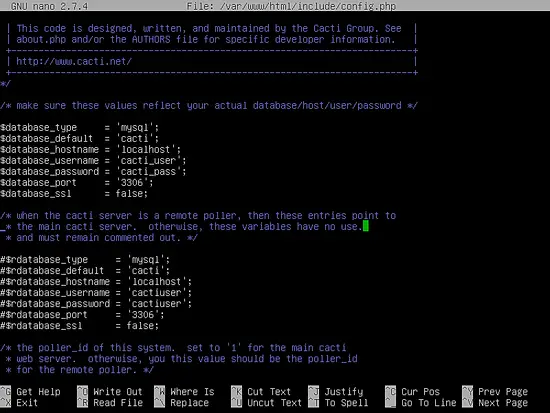The width and height of the screenshot is (550, 413).
Task: Click the To Spell shortcut
Action: 346,402
